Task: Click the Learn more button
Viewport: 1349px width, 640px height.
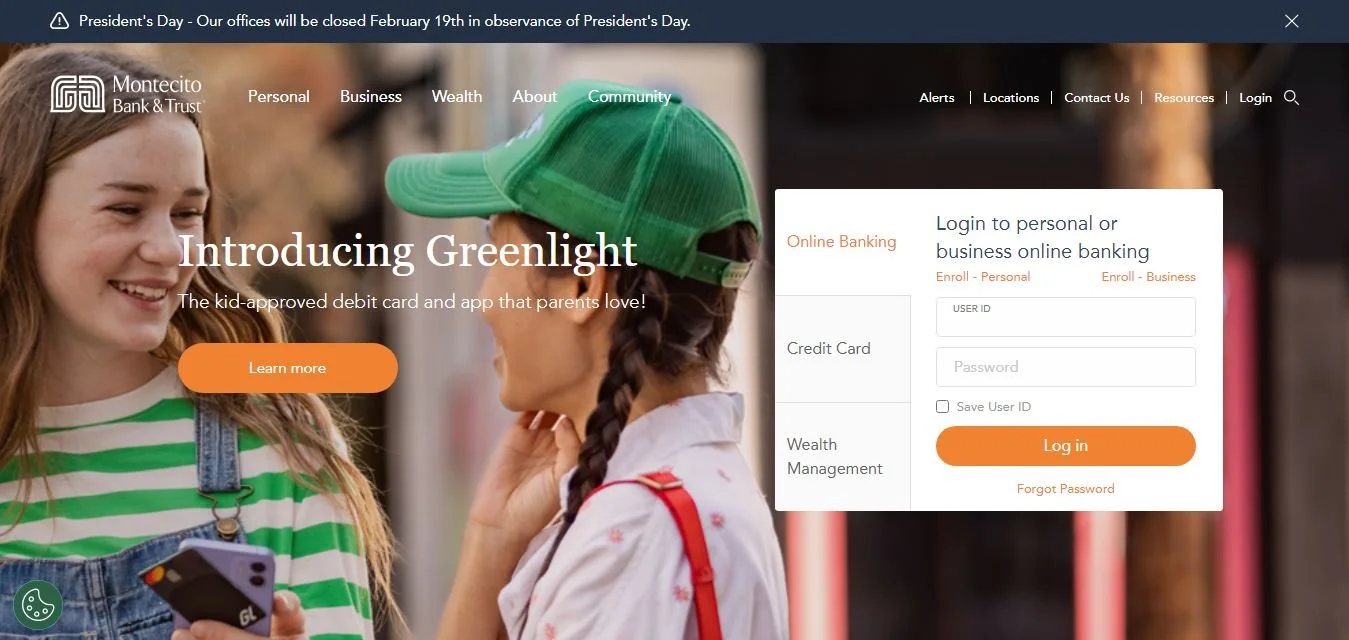Action: pos(288,368)
